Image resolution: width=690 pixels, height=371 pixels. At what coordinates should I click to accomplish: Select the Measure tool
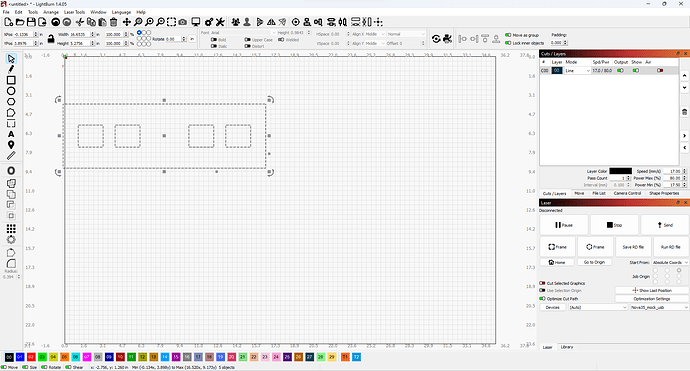(x=11, y=155)
